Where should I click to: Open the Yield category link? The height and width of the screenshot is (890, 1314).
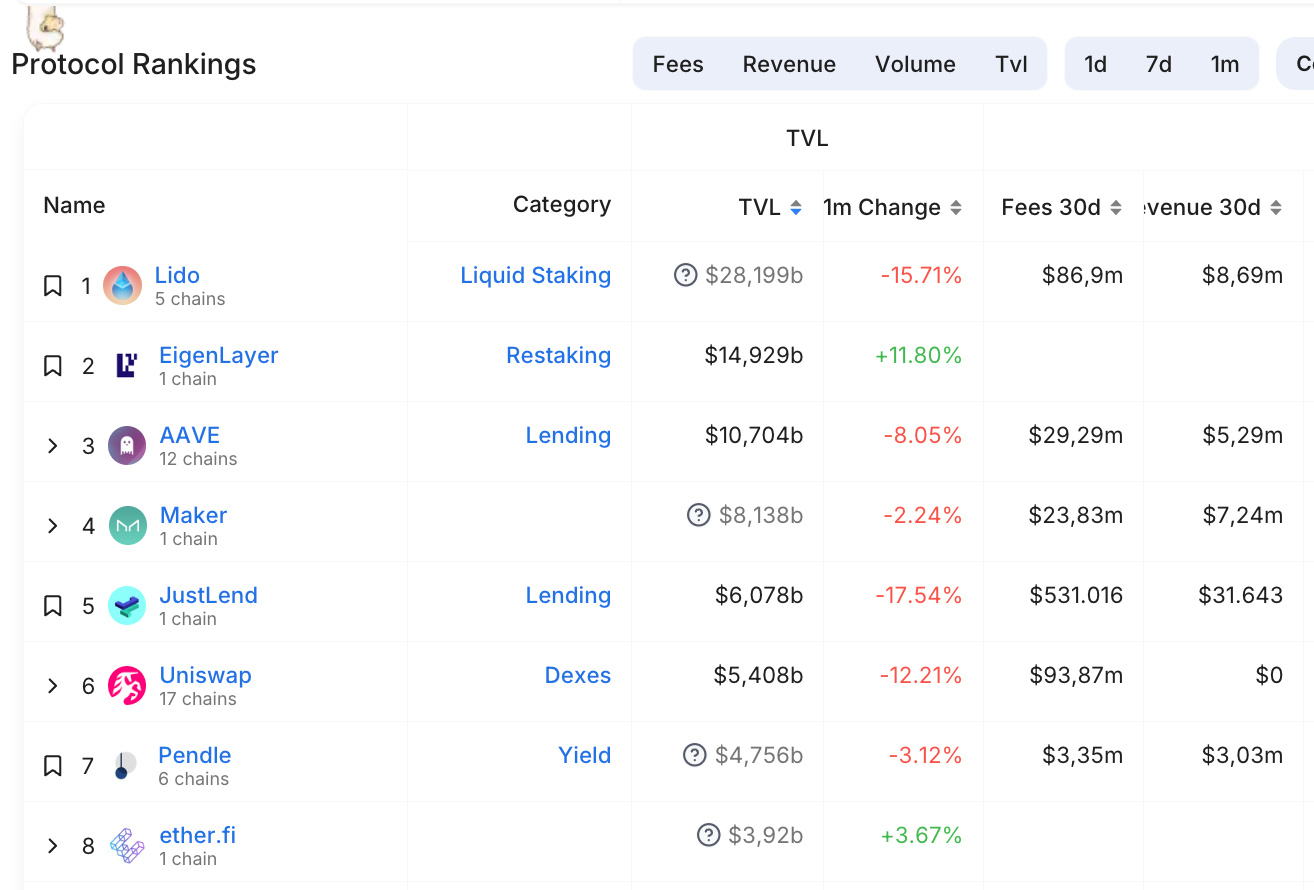pos(585,755)
